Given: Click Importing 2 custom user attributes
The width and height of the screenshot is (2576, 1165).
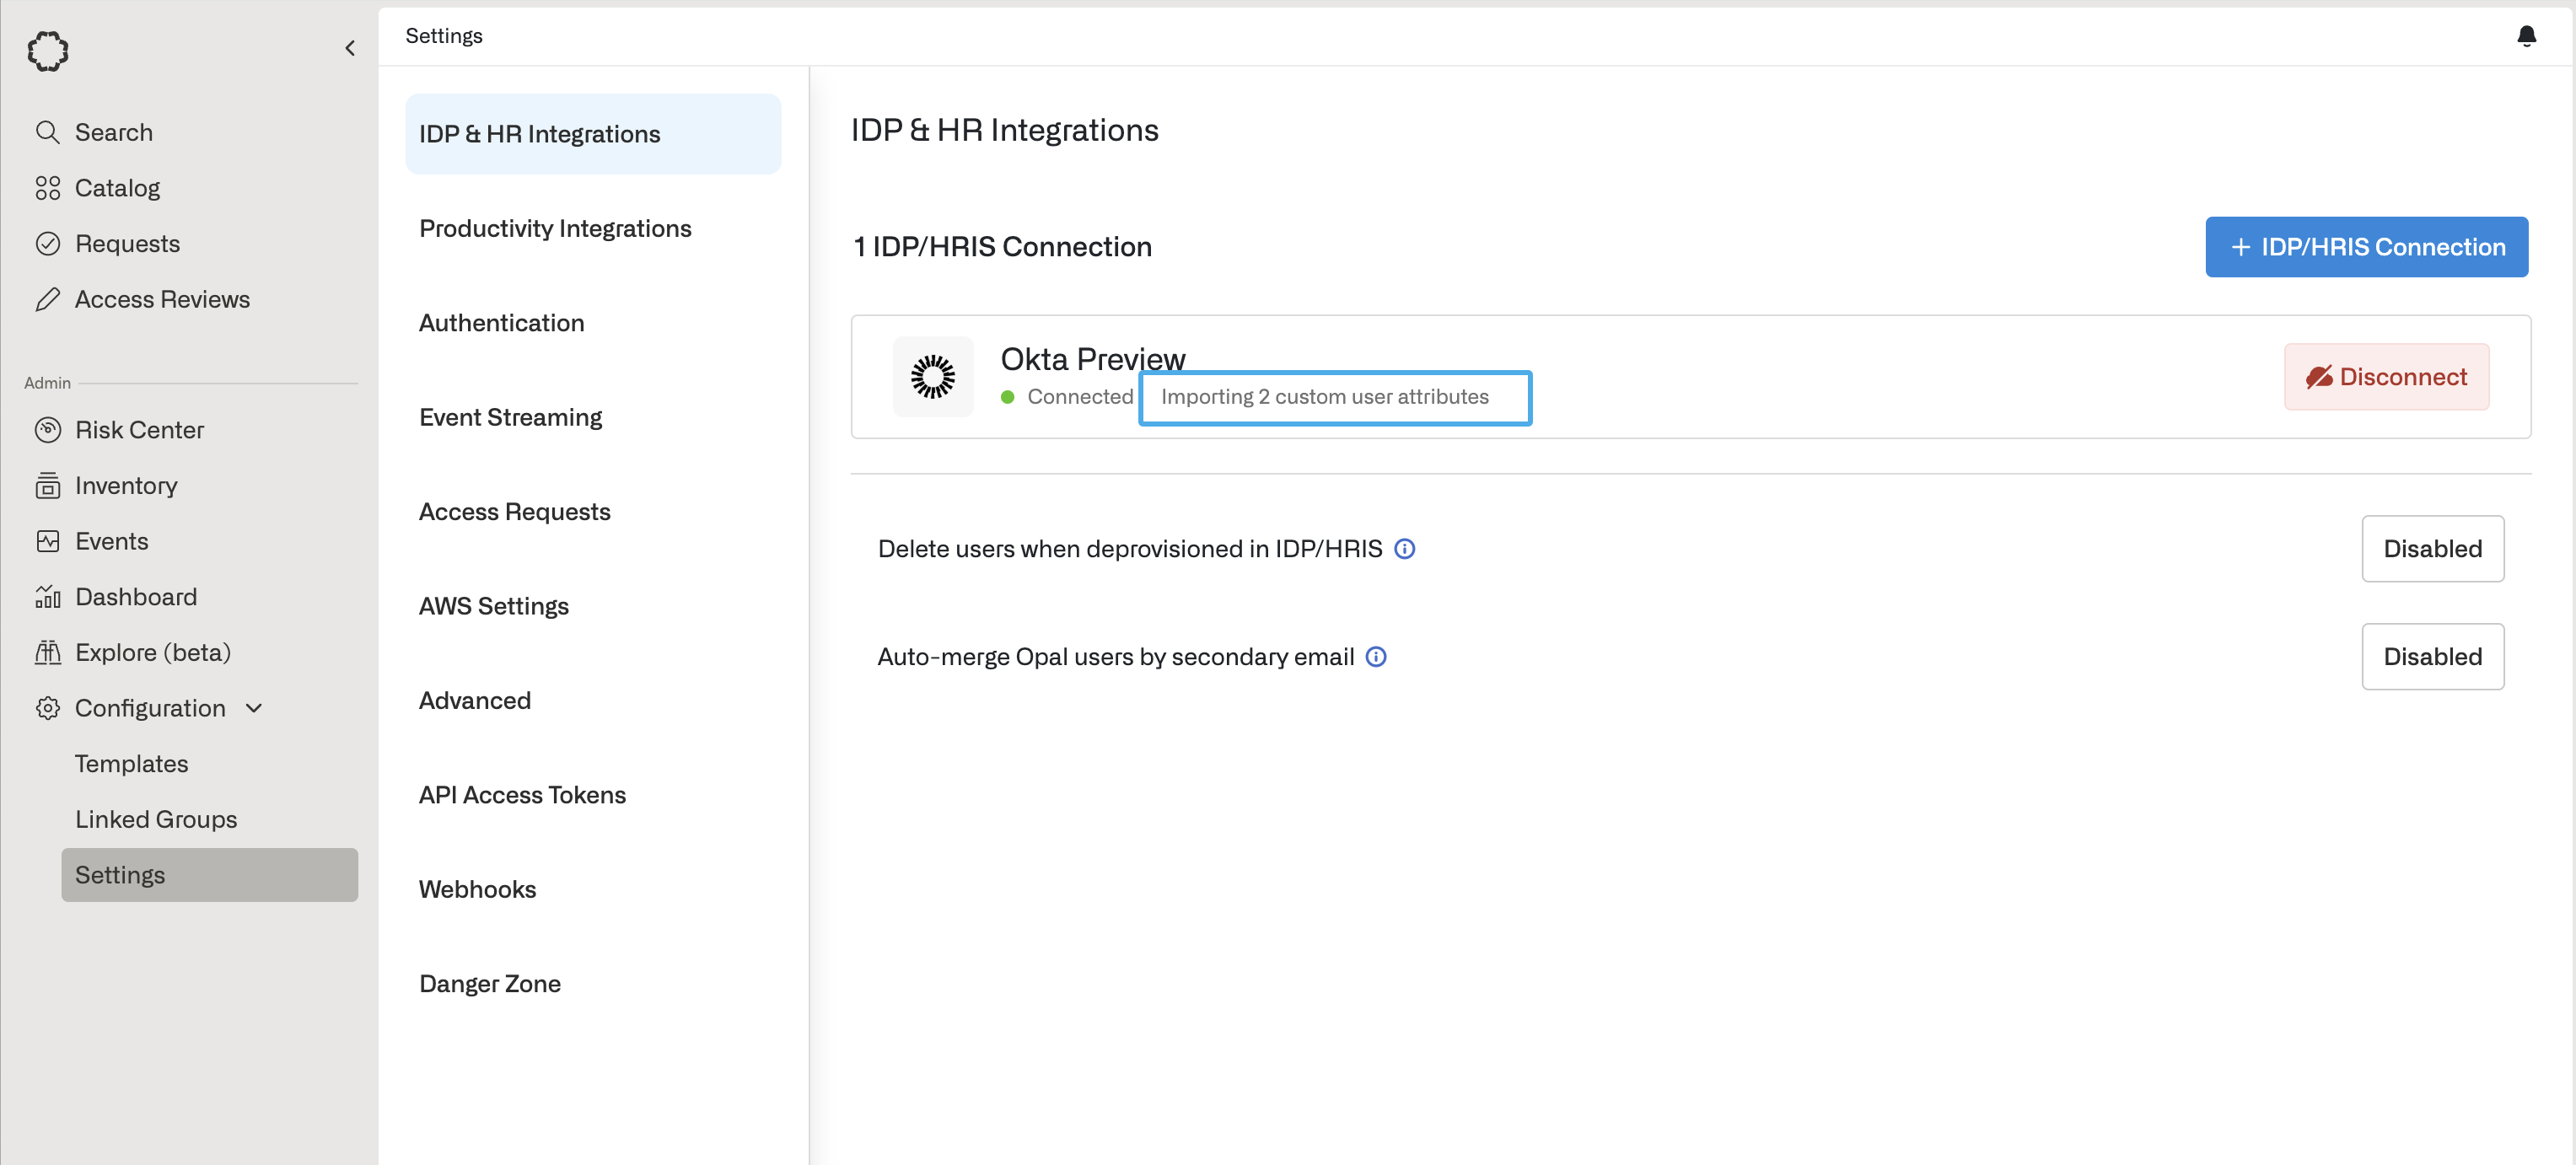Looking at the screenshot, I should click(x=1324, y=397).
